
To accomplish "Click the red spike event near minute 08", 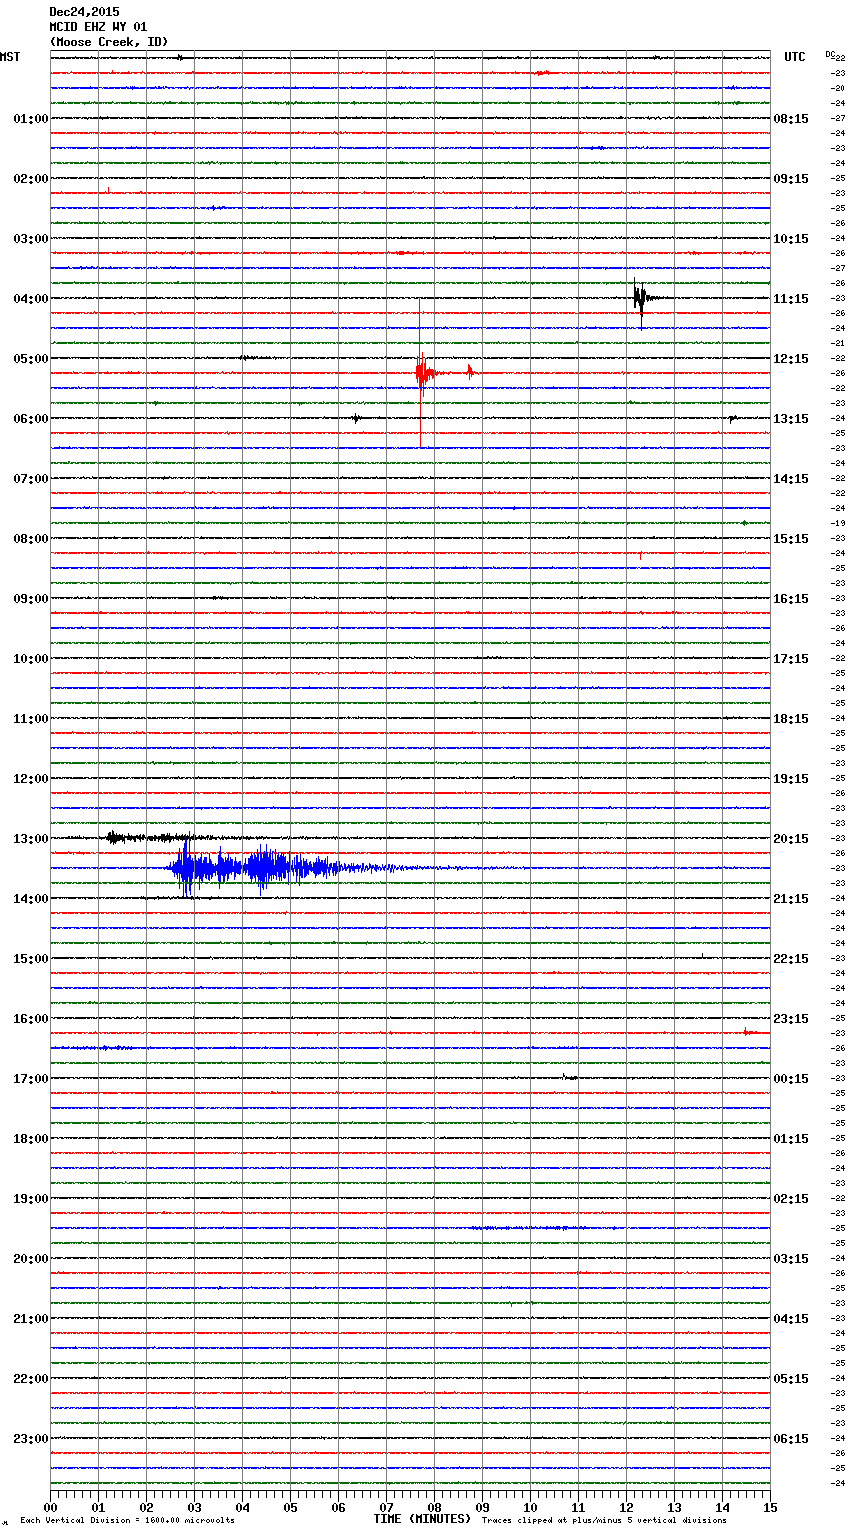I will tap(424, 373).
